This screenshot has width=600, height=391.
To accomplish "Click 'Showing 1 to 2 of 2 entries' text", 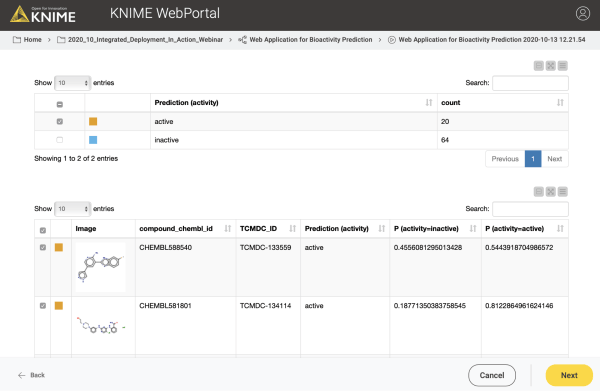I will (76, 158).
